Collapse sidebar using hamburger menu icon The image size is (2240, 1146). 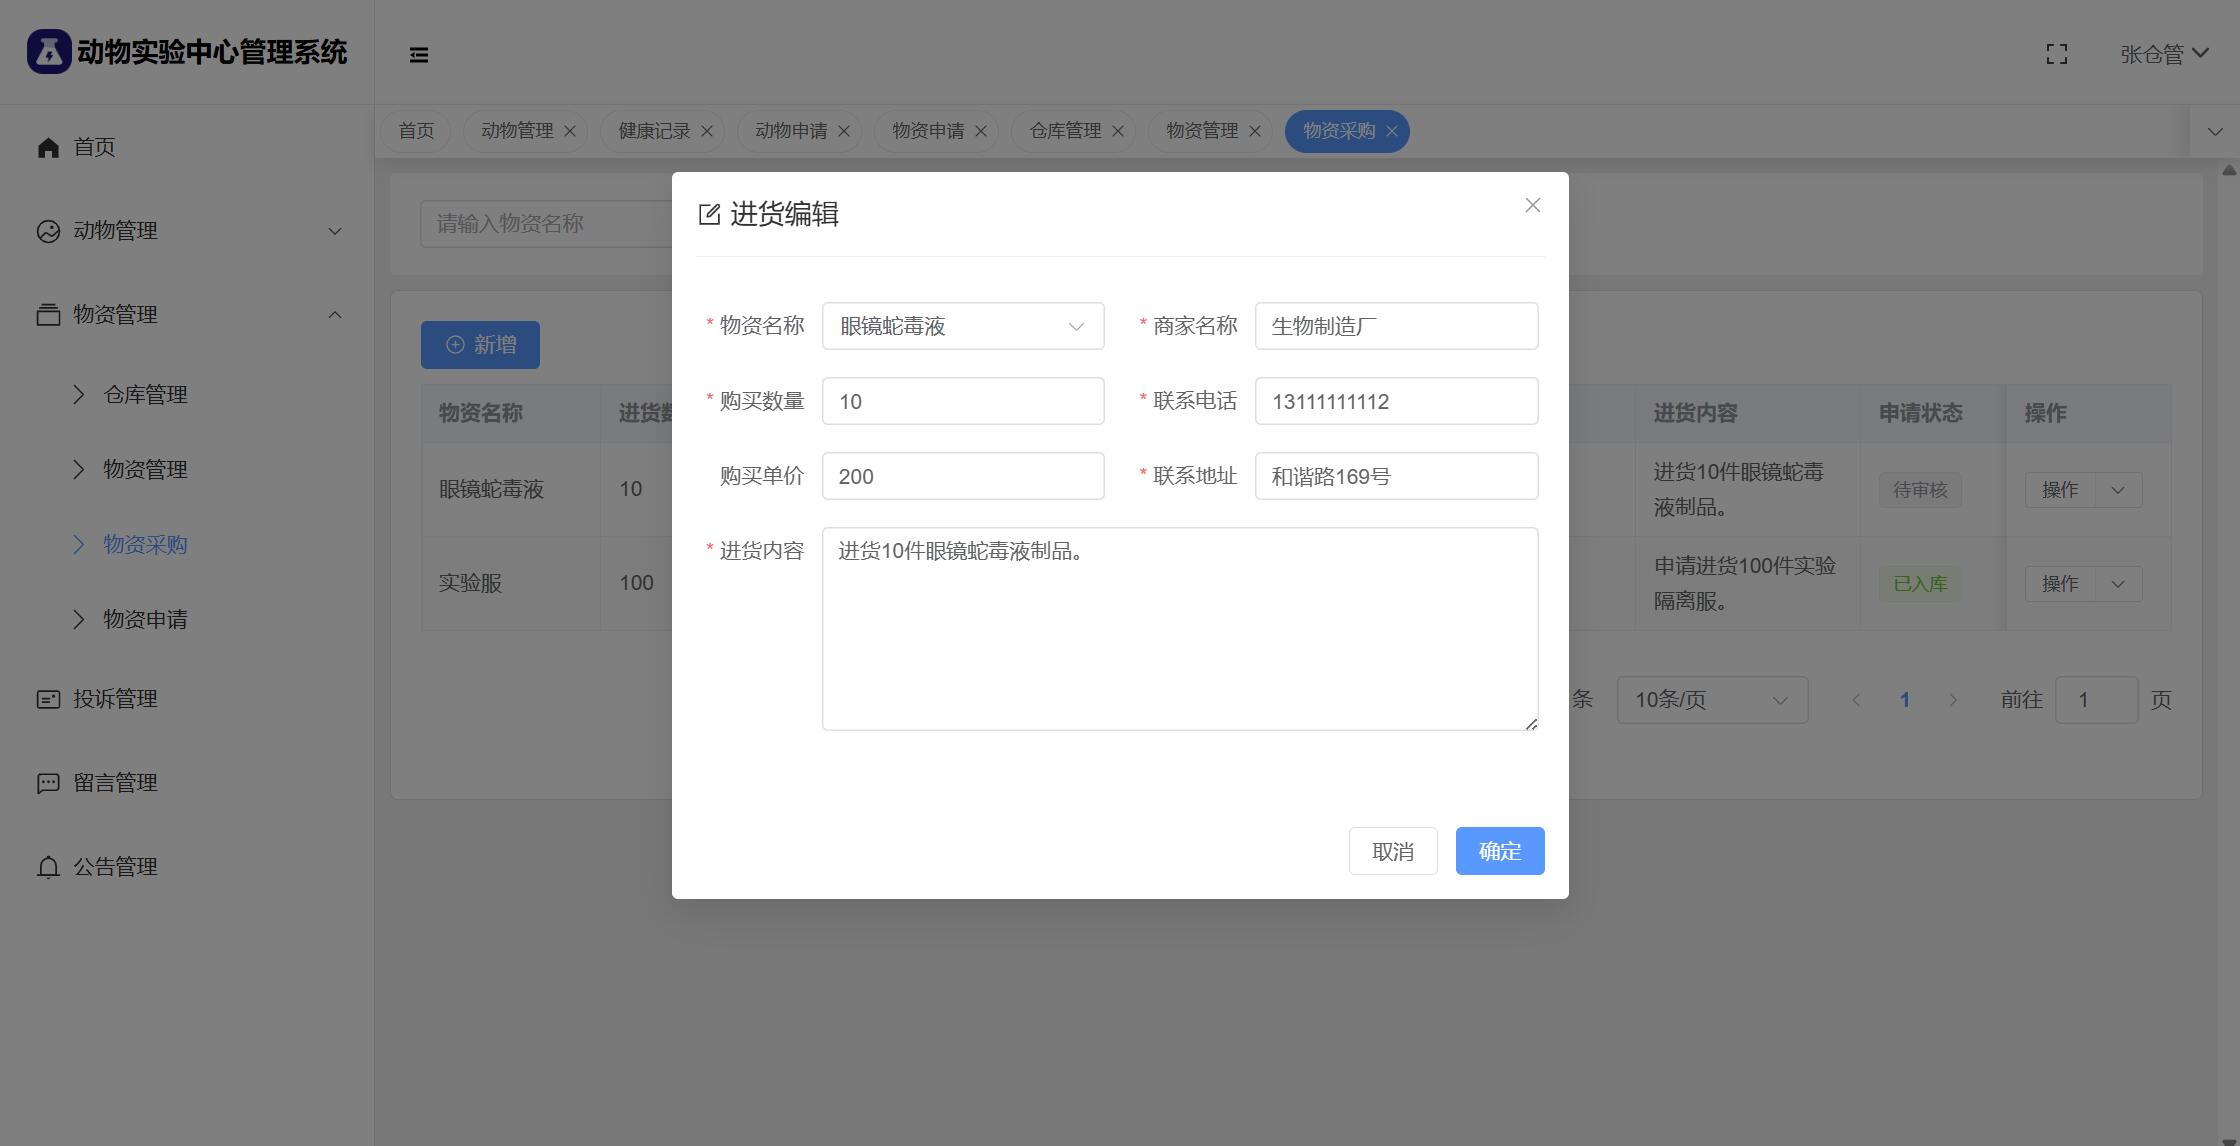pyautogui.click(x=419, y=55)
